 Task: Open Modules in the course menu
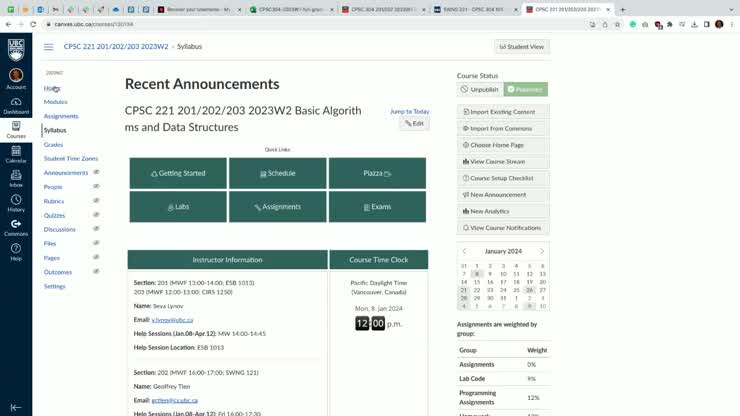[56, 102]
